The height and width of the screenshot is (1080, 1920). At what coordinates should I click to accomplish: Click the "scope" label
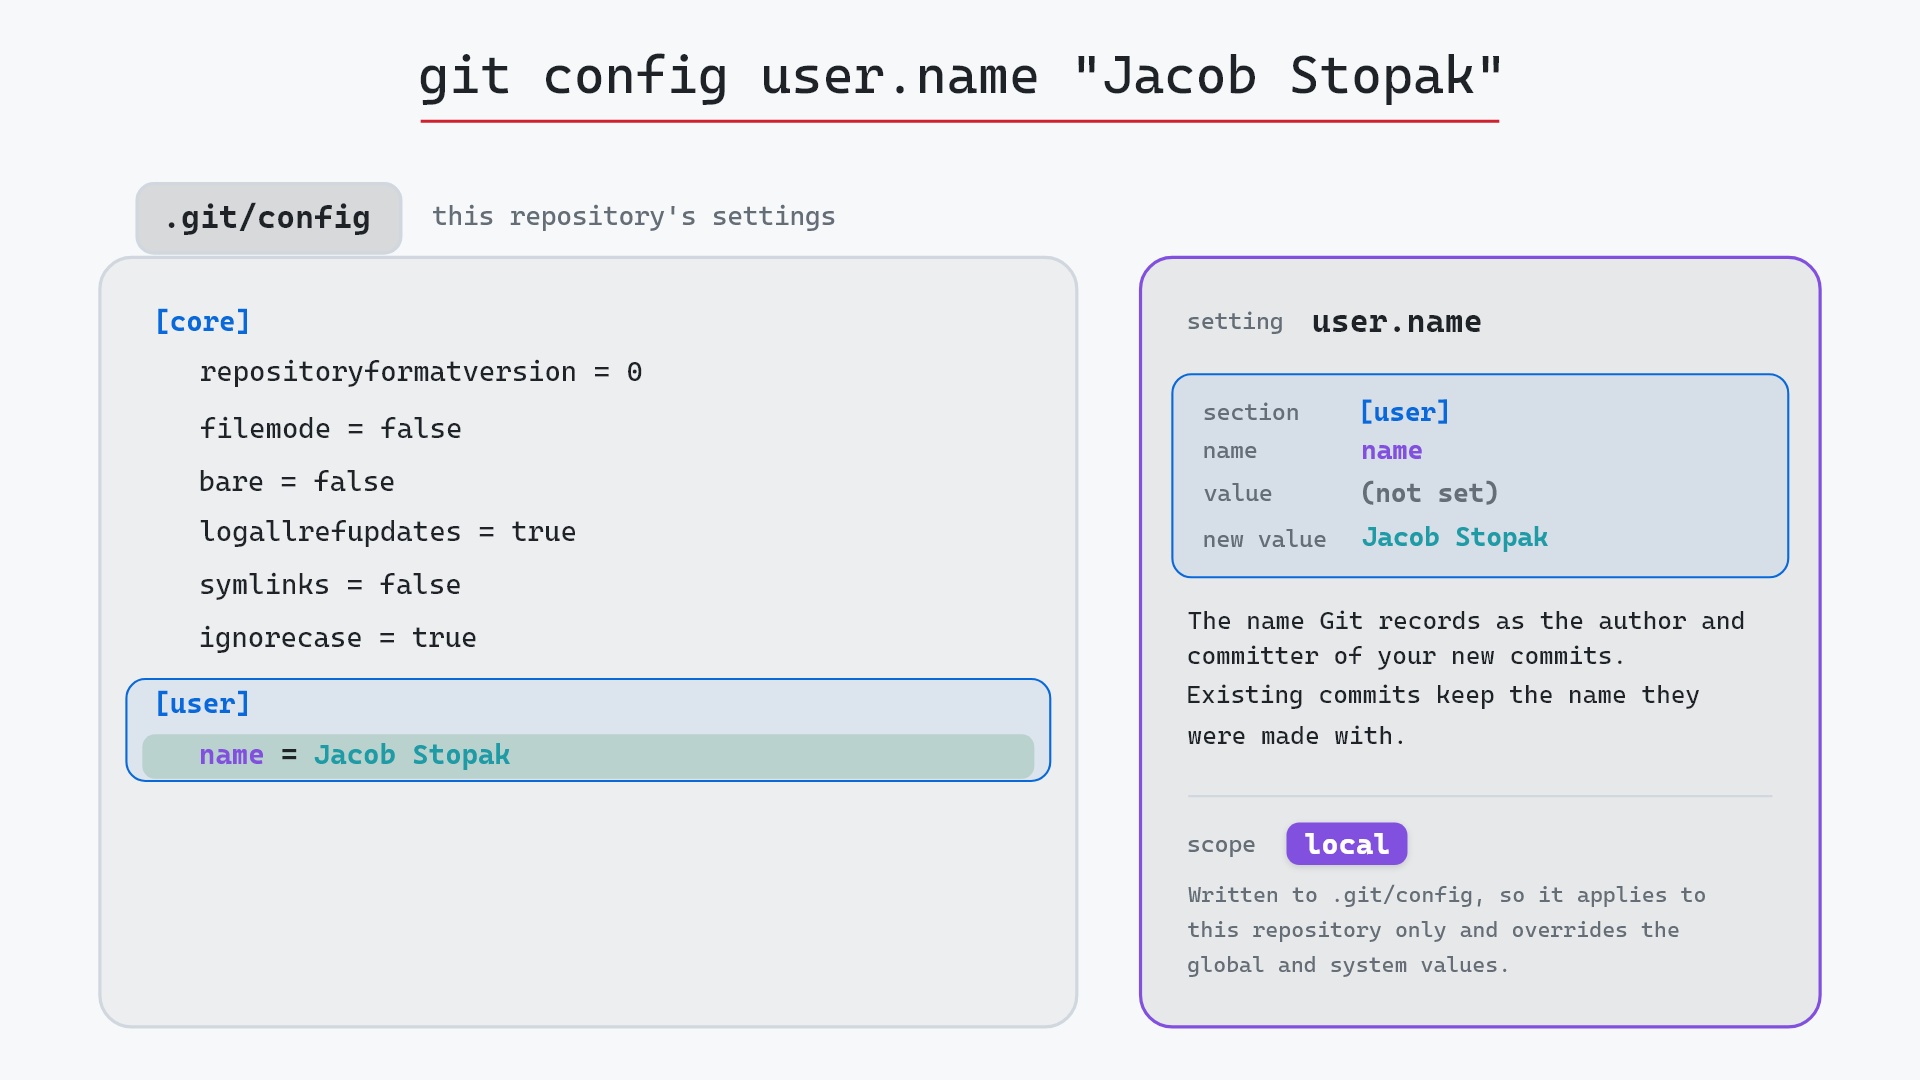point(1221,845)
